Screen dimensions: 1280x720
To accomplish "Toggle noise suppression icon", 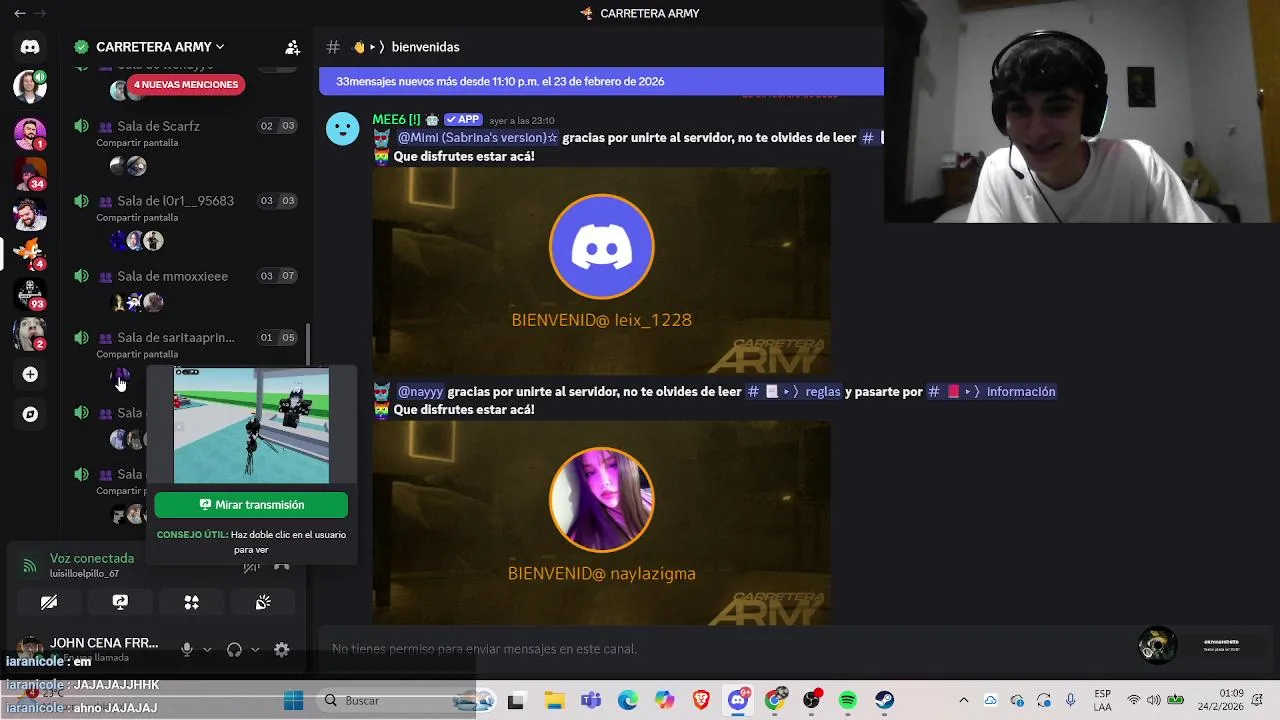I will point(251,566).
